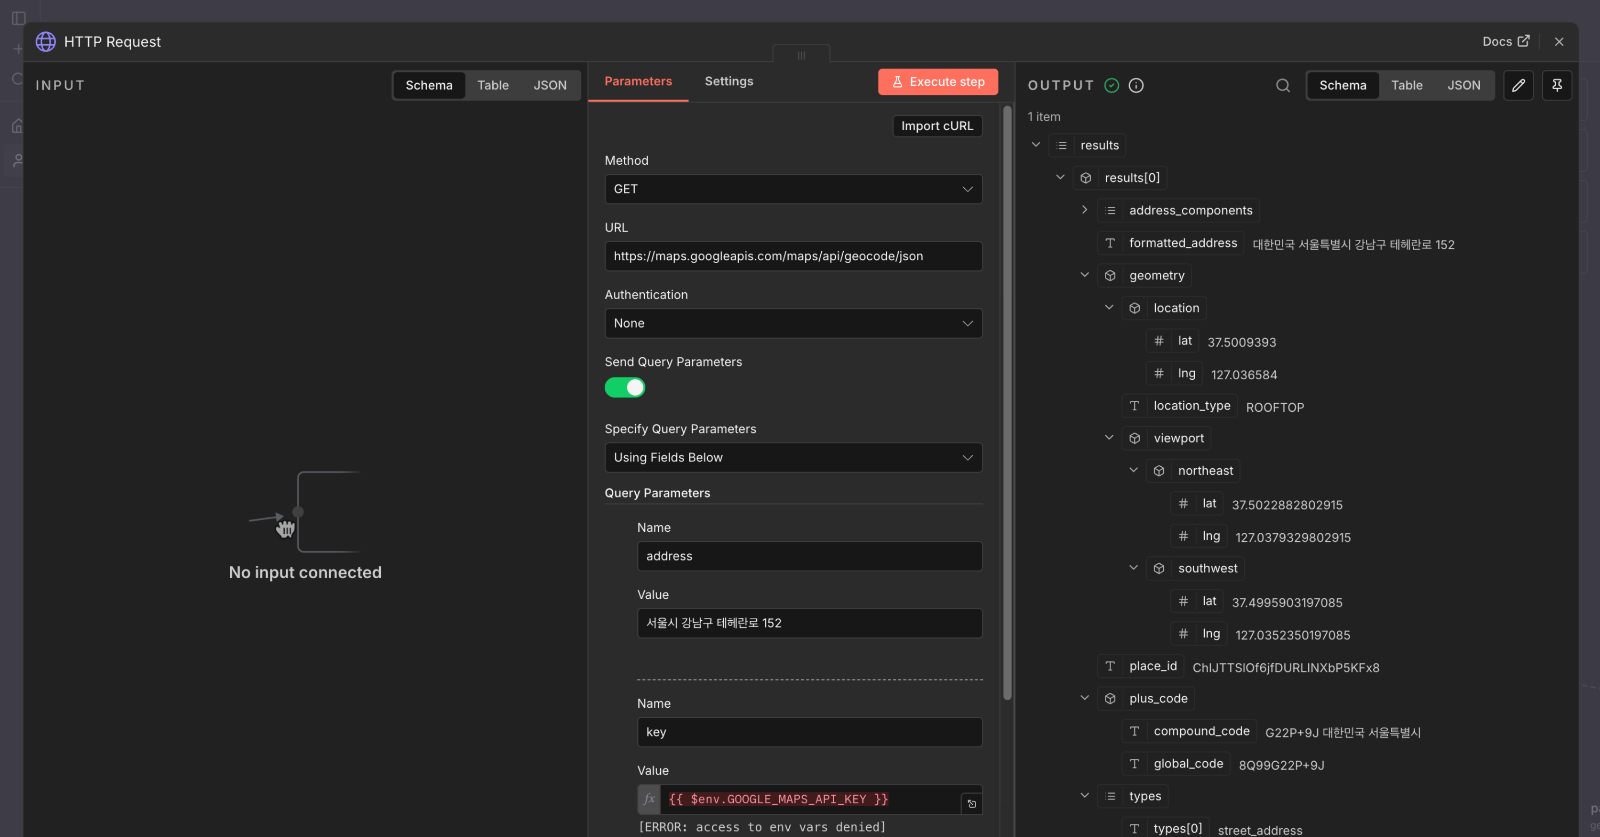Click the location_type text type icon
This screenshot has width=1600, height=837.
click(x=1134, y=406)
